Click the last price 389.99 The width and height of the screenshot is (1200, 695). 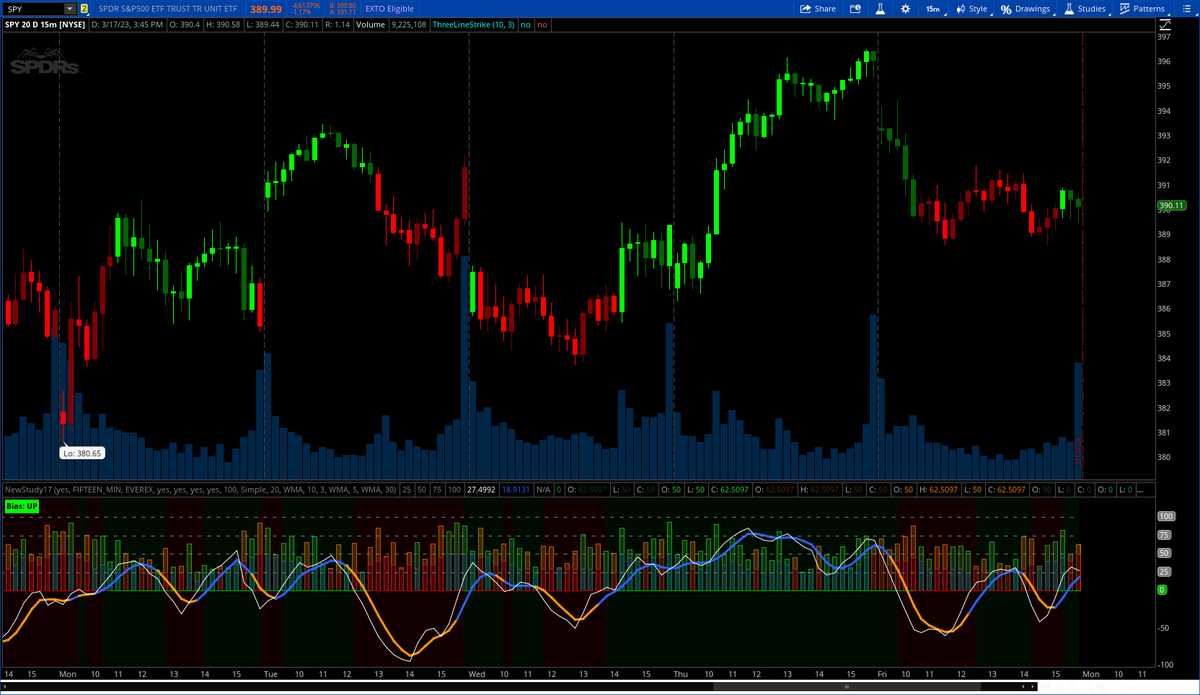pos(266,9)
